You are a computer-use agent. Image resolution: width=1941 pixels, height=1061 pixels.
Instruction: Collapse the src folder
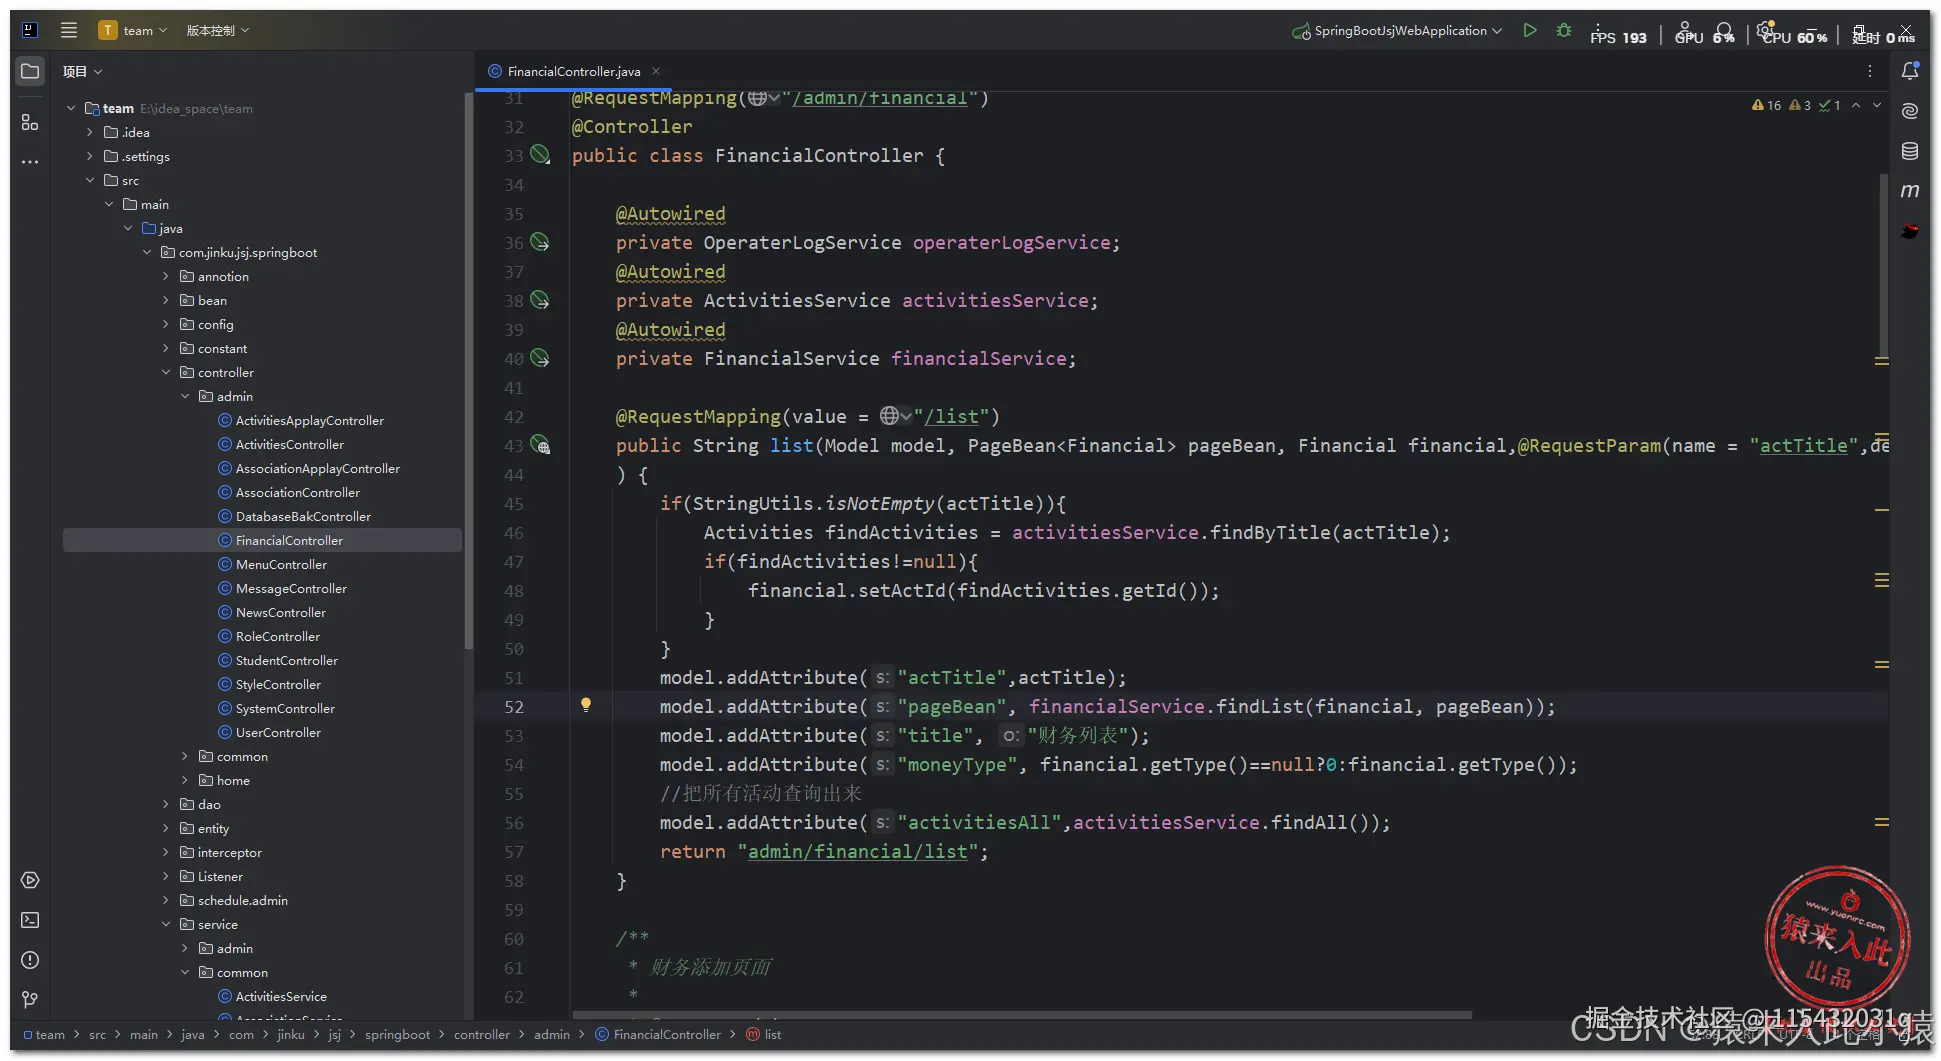pyautogui.click(x=90, y=180)
